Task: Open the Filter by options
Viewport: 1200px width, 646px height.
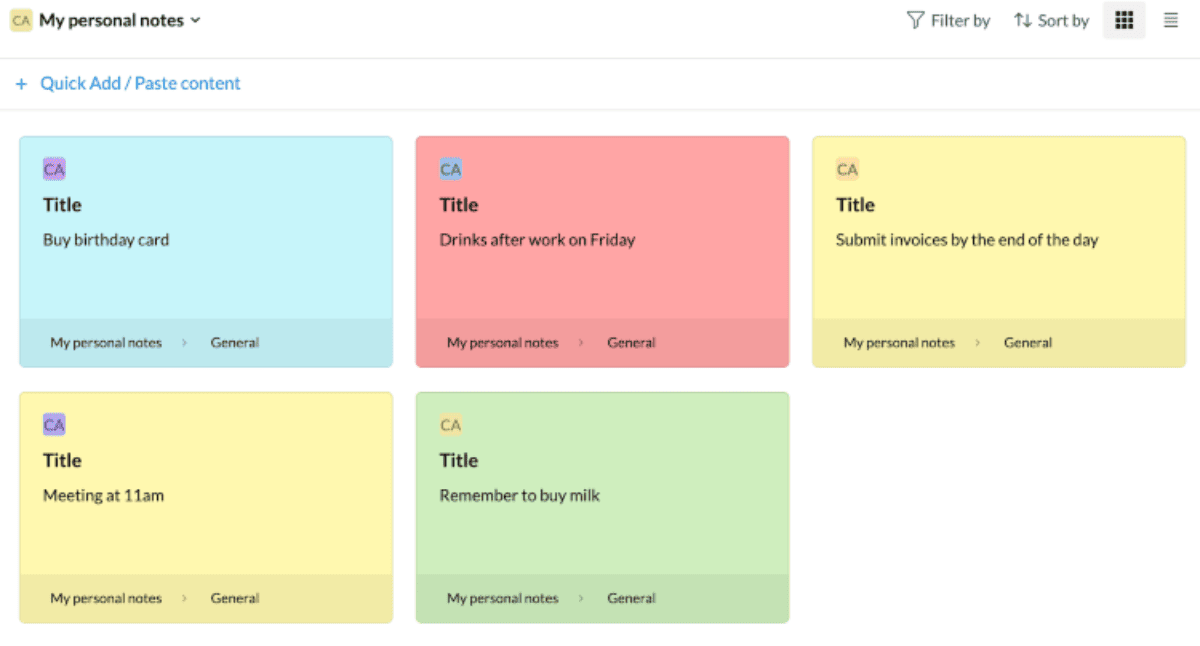Action: (948, 20)
